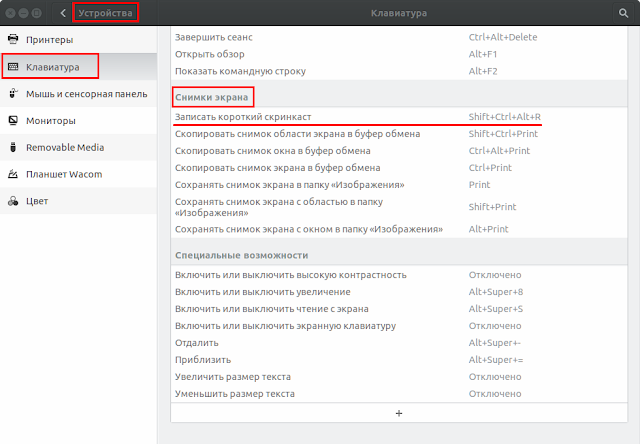Edit the Открыть обзор shortcut
Screen dimensions: 640x444
point(399,54)
